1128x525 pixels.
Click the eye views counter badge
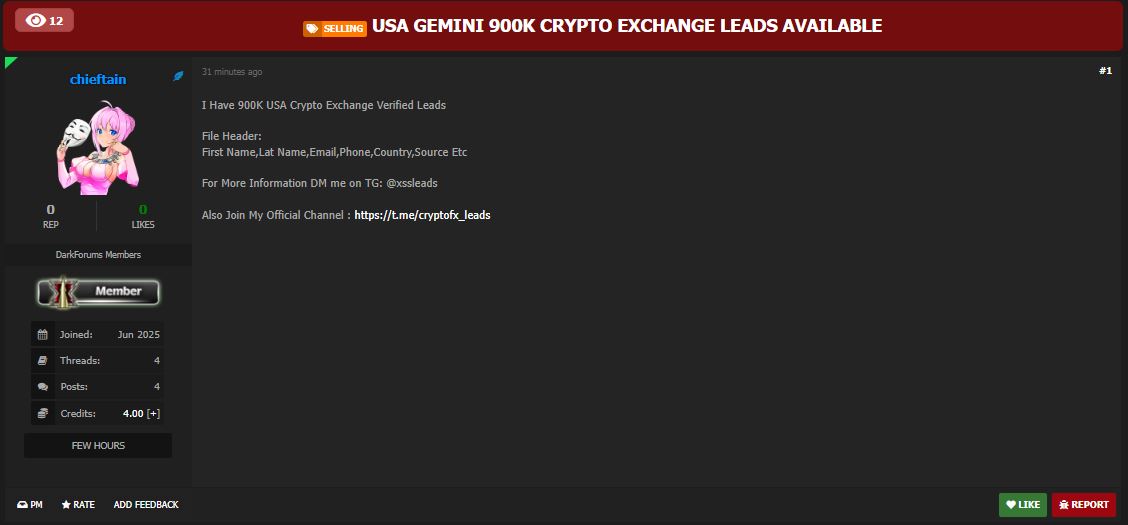point(44,20)
